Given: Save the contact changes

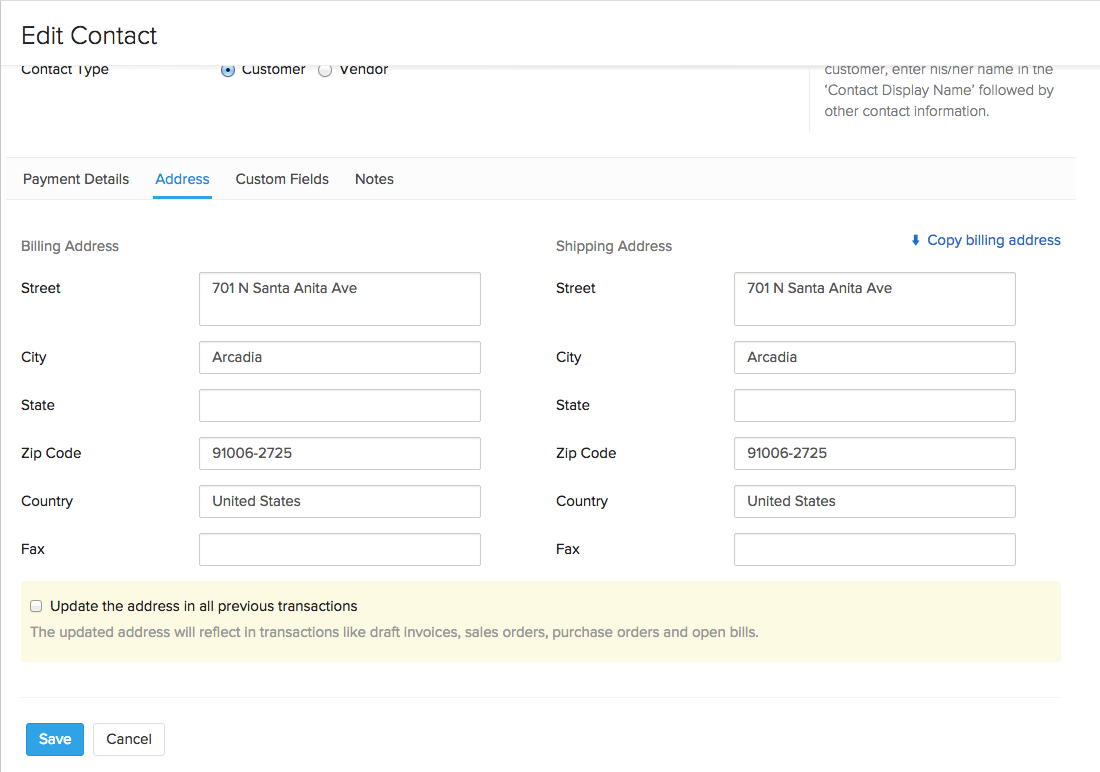Looking at the screenshot, I should (54, 739).
